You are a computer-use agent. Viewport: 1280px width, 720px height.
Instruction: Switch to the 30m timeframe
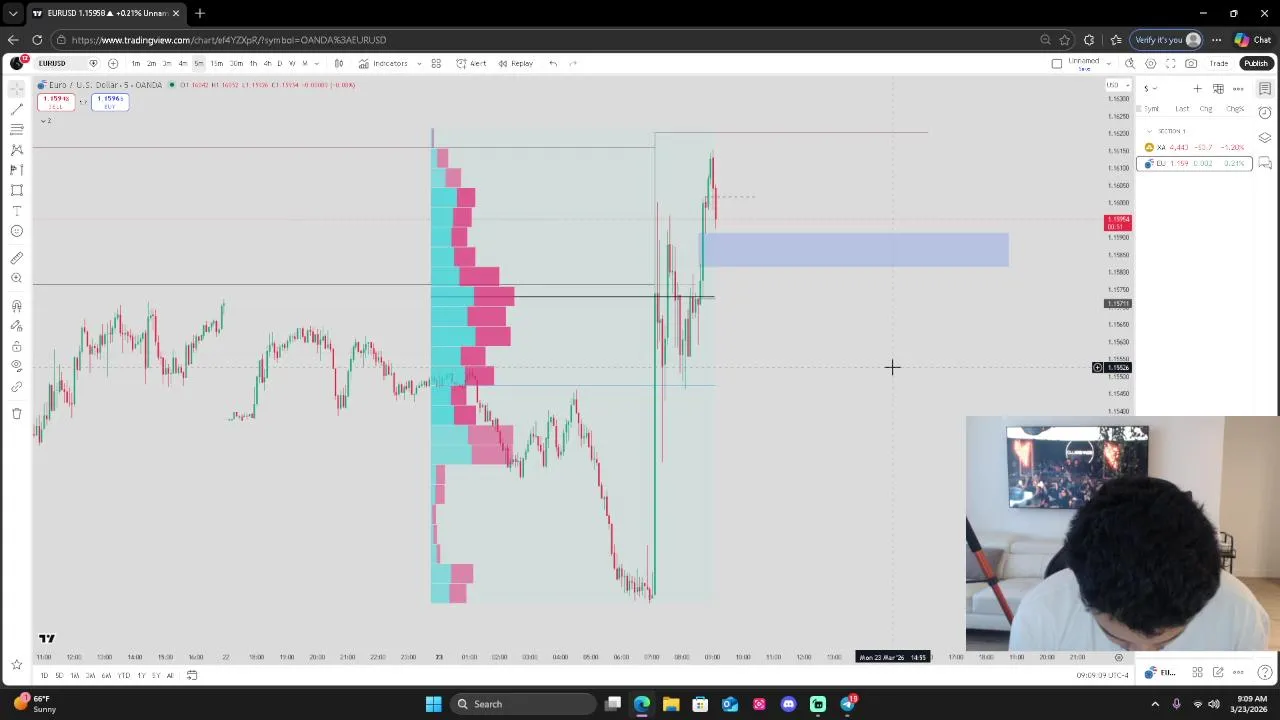click(x=236, y=63)
